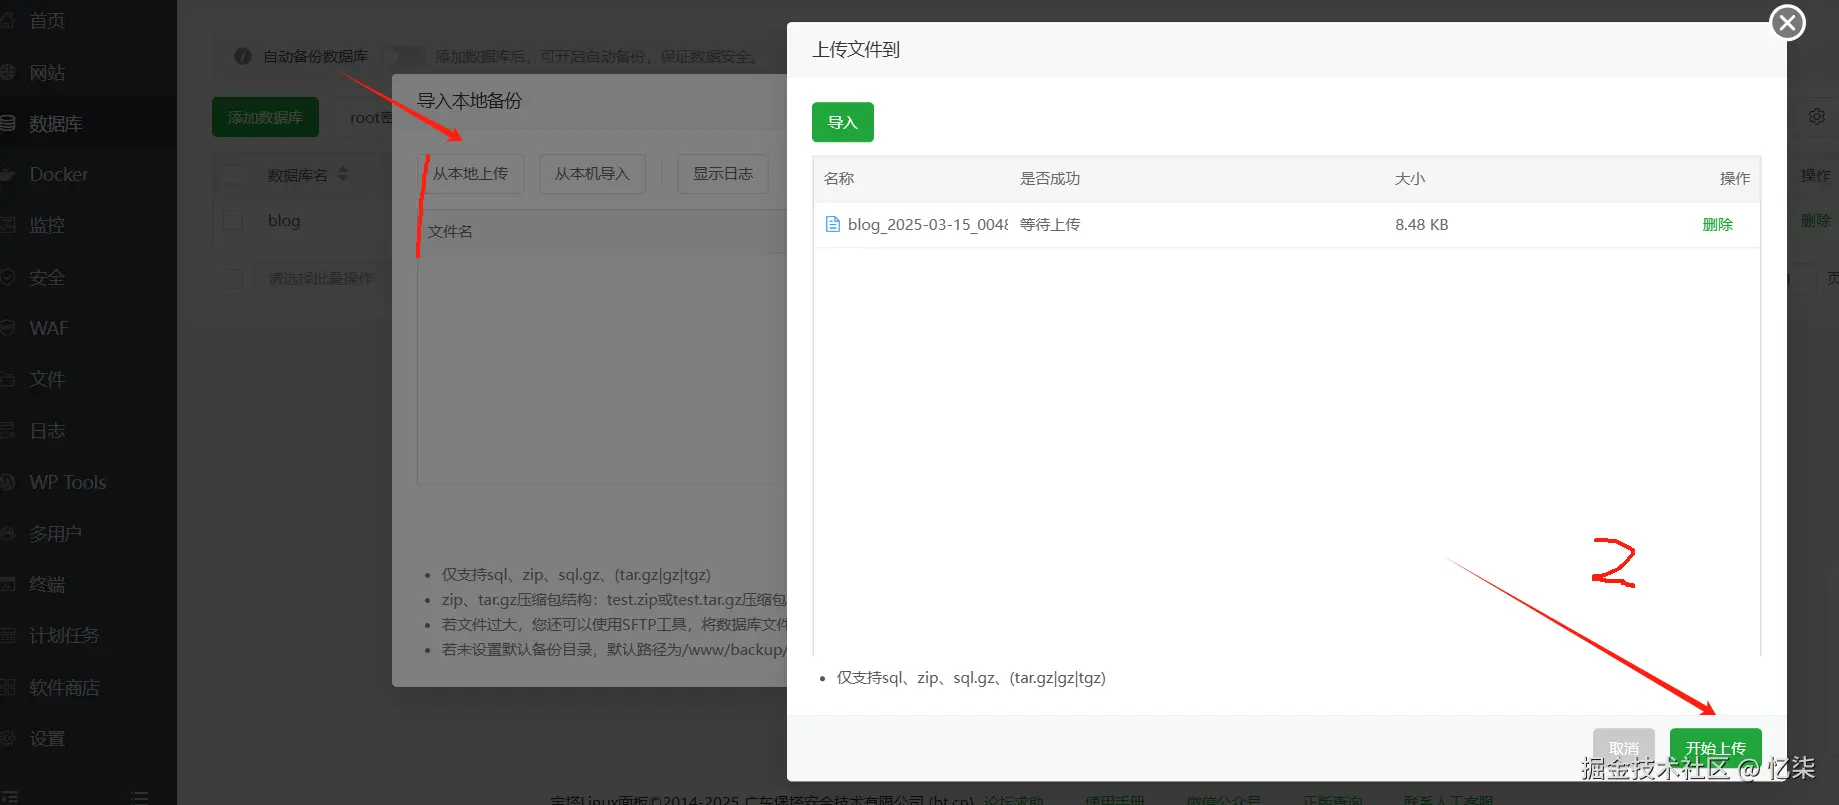Screen dimensions: 1839x805
Task: Close the upload dialog with the X icon
Action: pyautogui.click(x=1788, y=22)
